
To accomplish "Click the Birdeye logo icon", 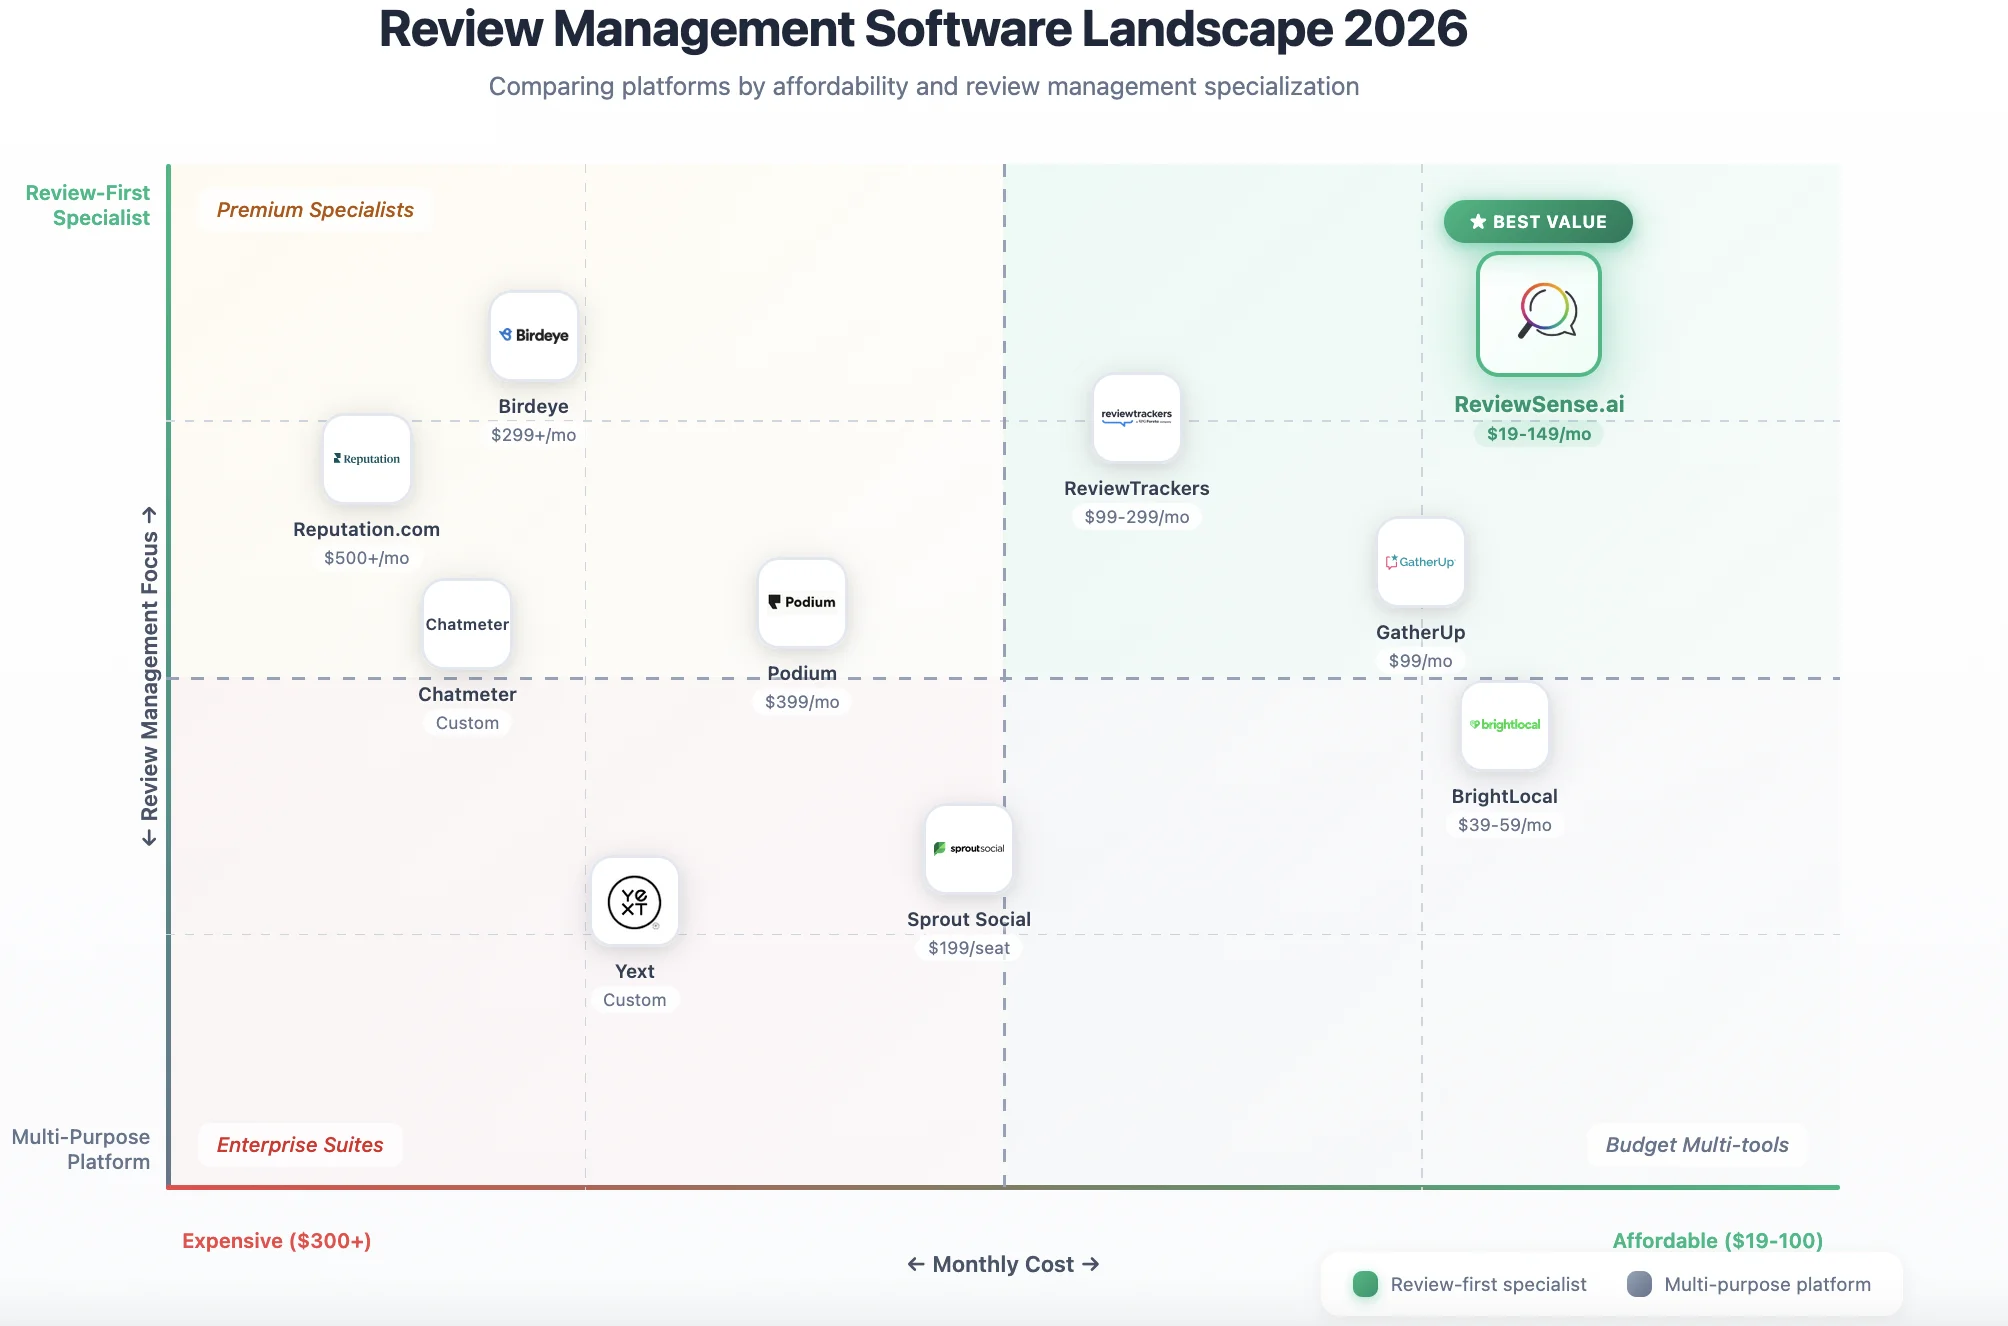I will (x=533, y=336).
